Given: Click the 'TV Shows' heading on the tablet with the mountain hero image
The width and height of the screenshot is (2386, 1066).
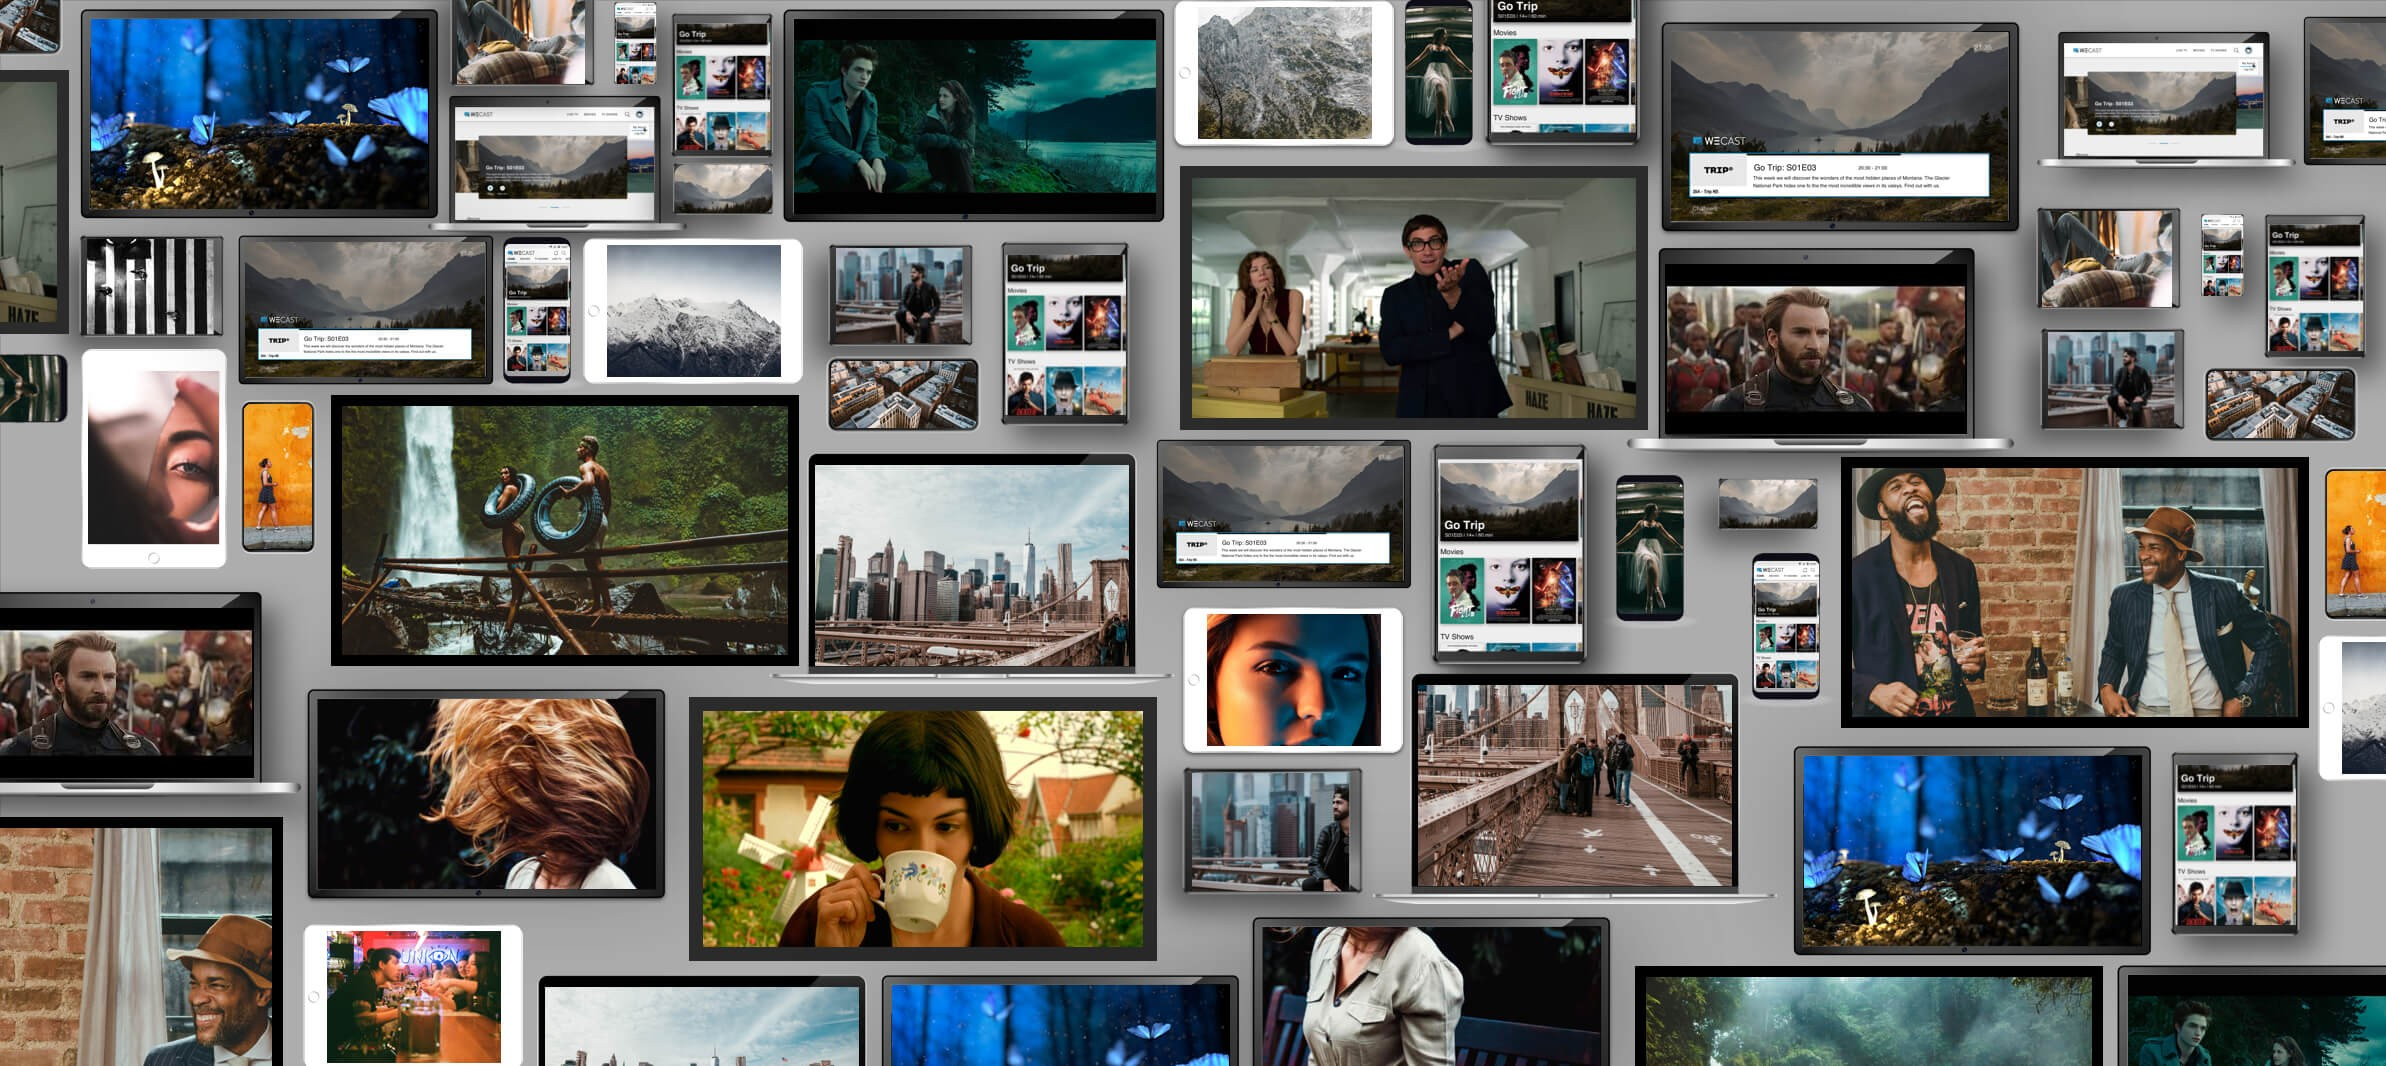Looking at the screenshot, I should [x=1456, y=636].
